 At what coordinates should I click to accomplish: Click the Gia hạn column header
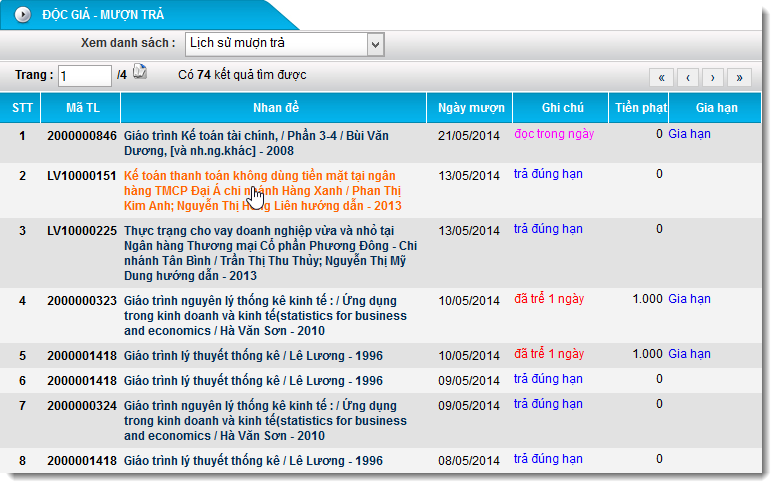click(715, 108)
